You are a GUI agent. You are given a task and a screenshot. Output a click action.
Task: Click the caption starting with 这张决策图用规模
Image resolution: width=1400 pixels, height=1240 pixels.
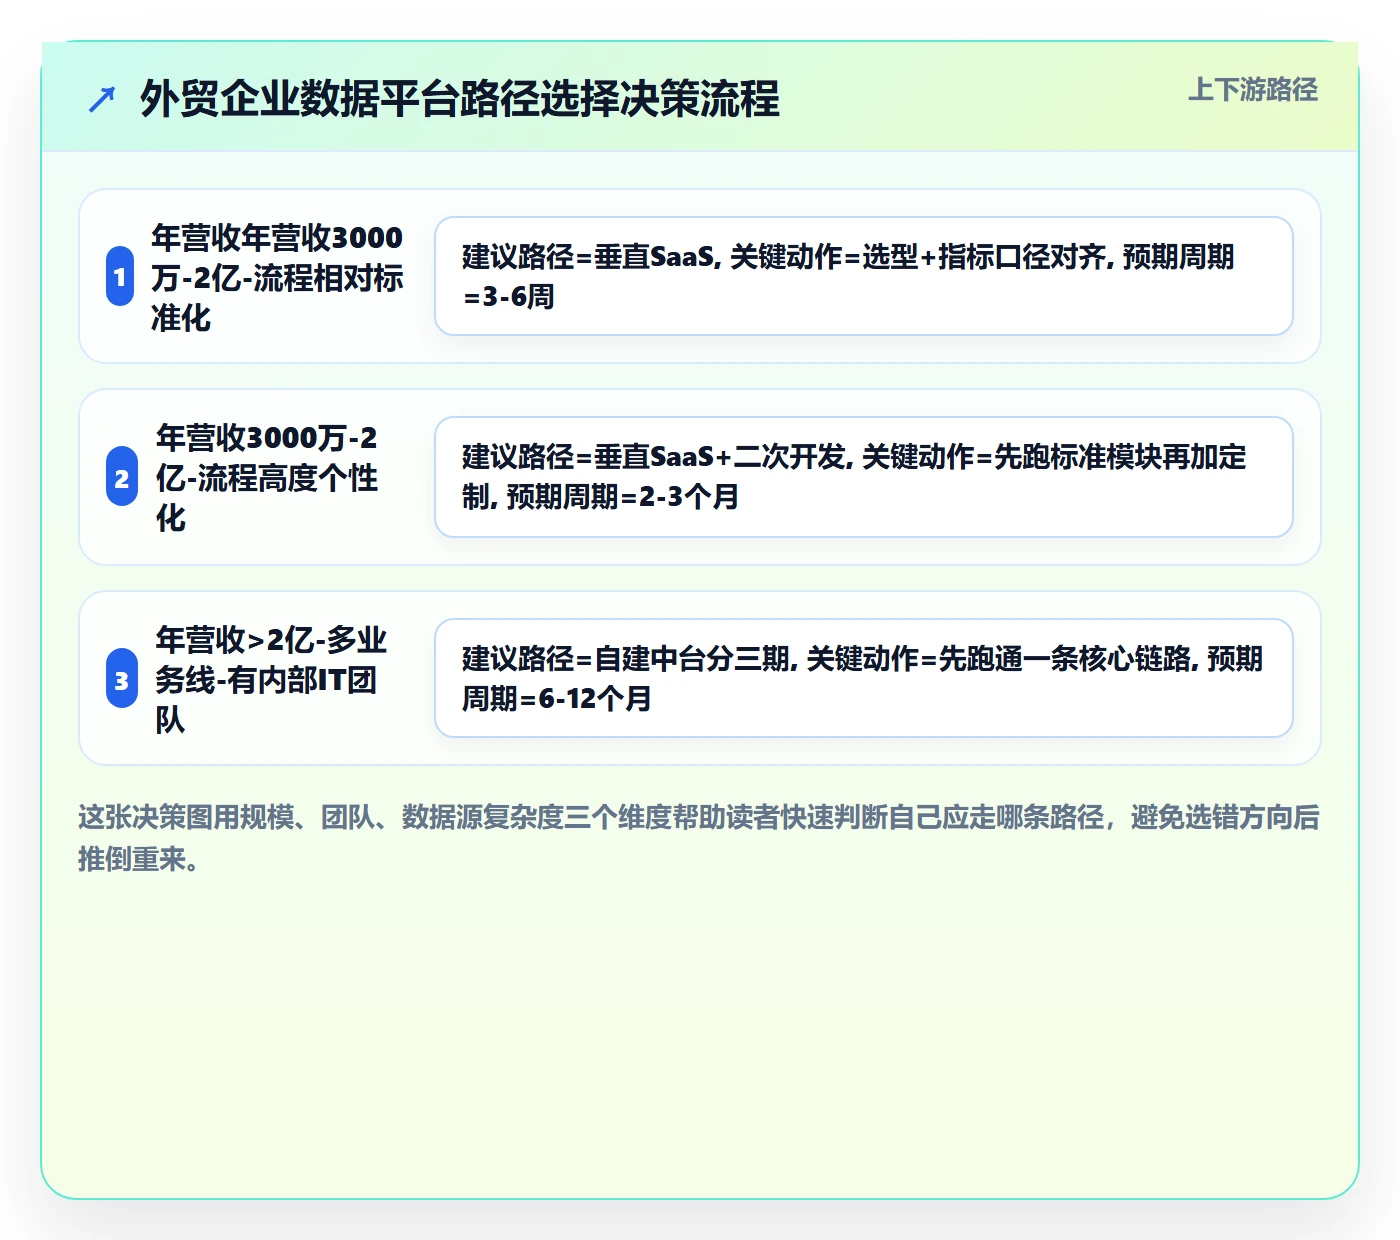699,838
